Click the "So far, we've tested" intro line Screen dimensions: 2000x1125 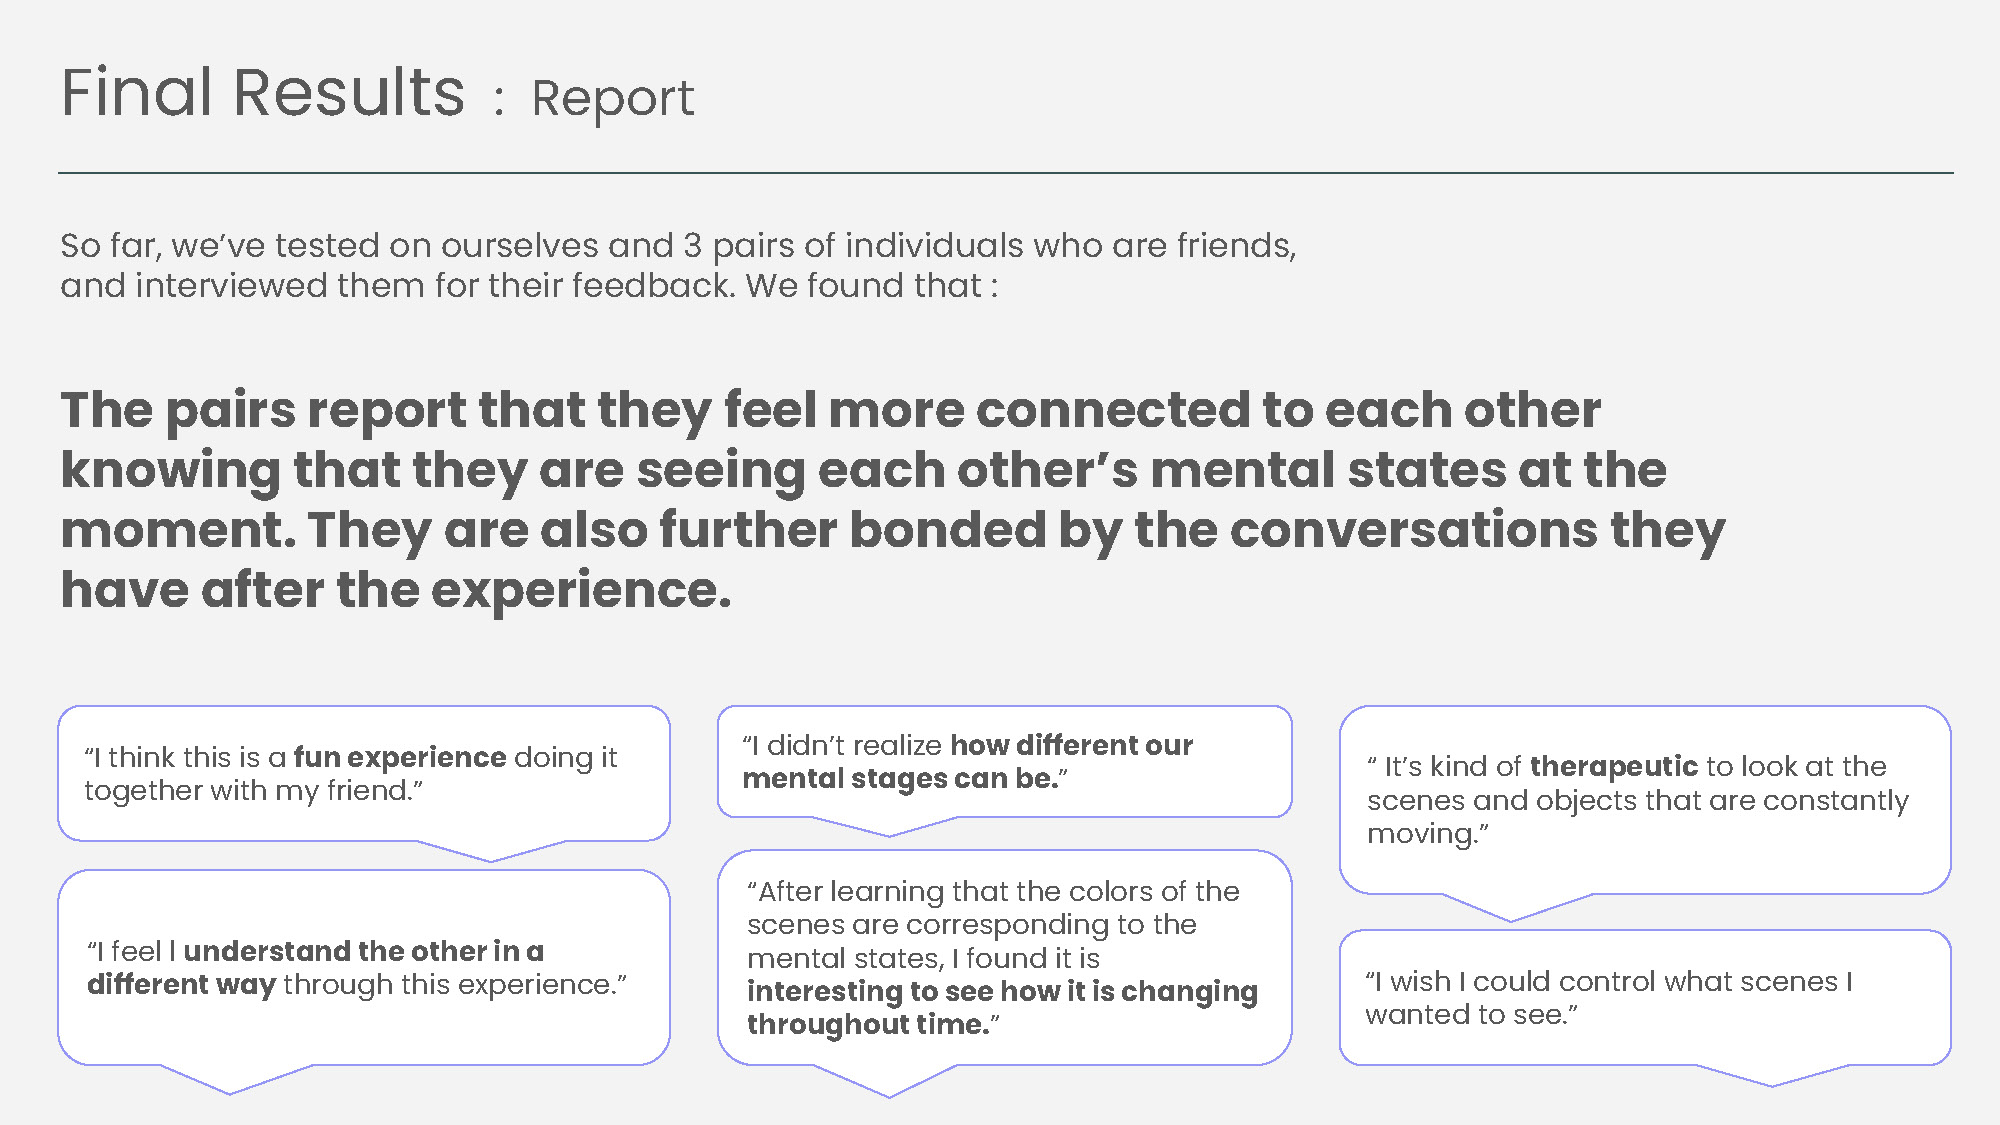678,245
